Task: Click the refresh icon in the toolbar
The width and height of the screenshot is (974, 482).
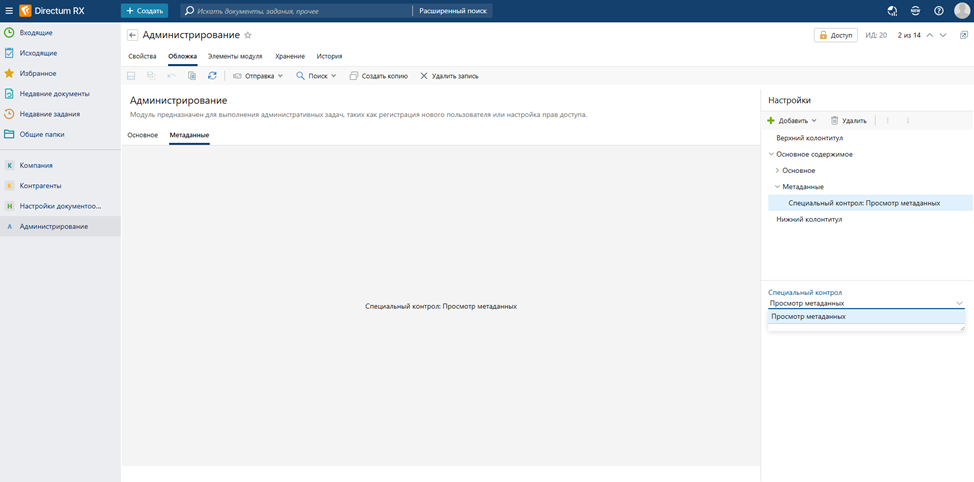Action: (x=212, y=75)
